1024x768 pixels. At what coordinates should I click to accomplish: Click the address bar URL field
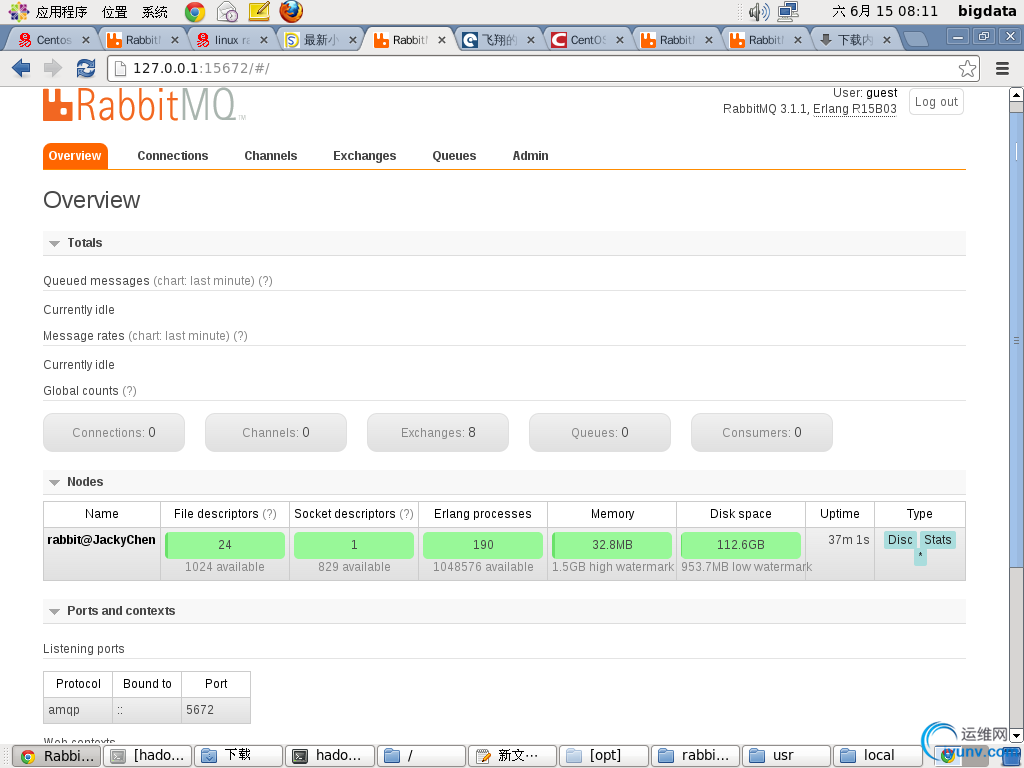pyautogui.click(x=542, y=68)
